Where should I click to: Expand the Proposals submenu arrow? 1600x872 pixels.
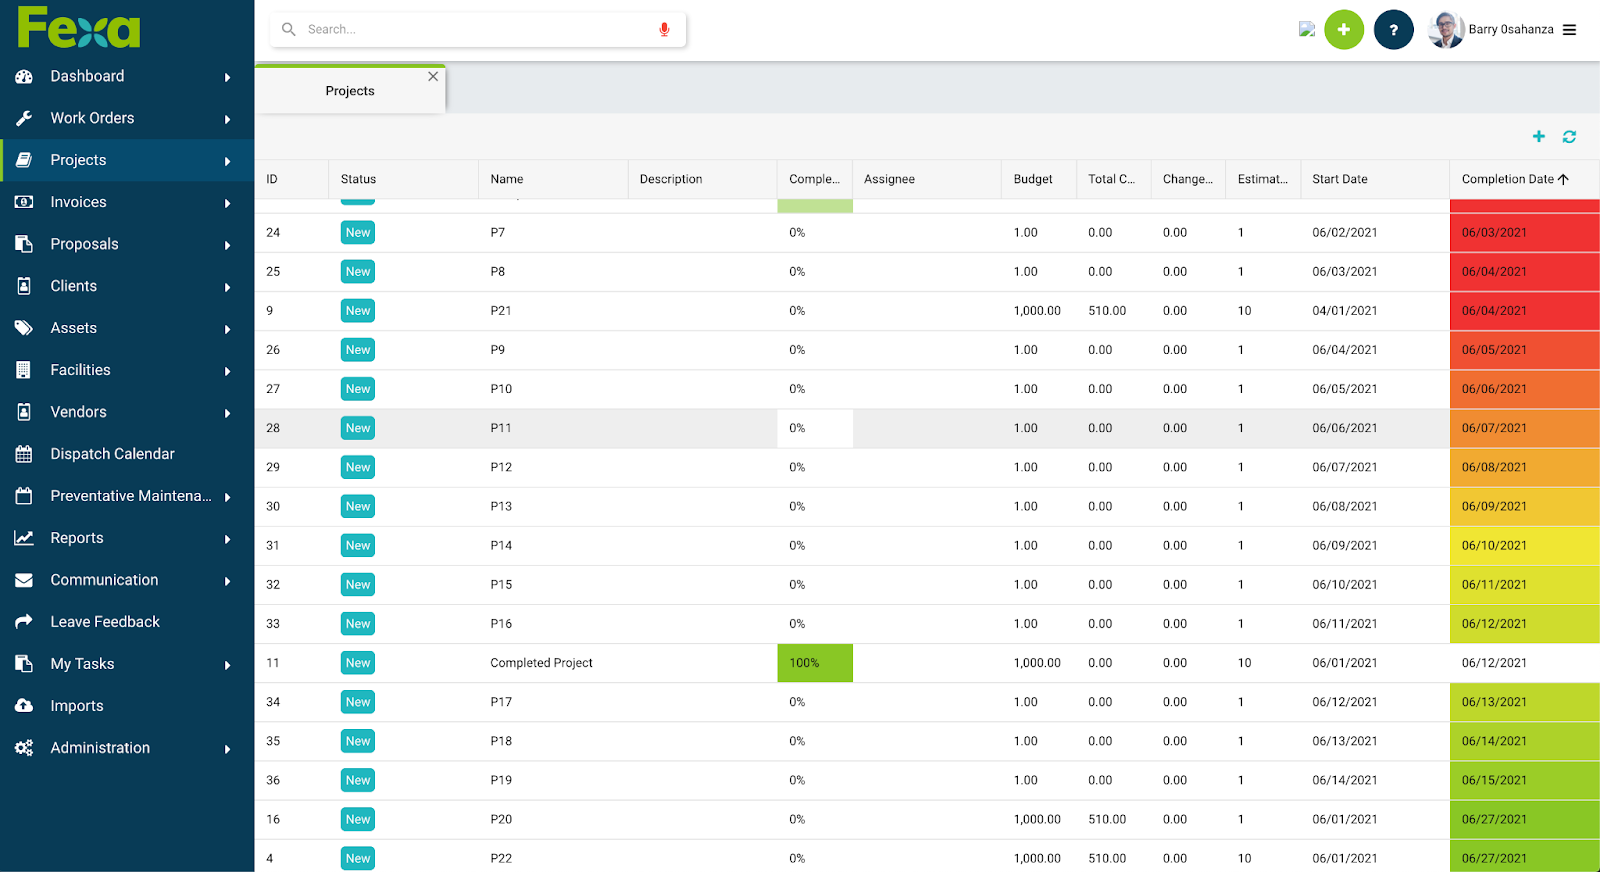pyautogui.click(x=228, y=245)
